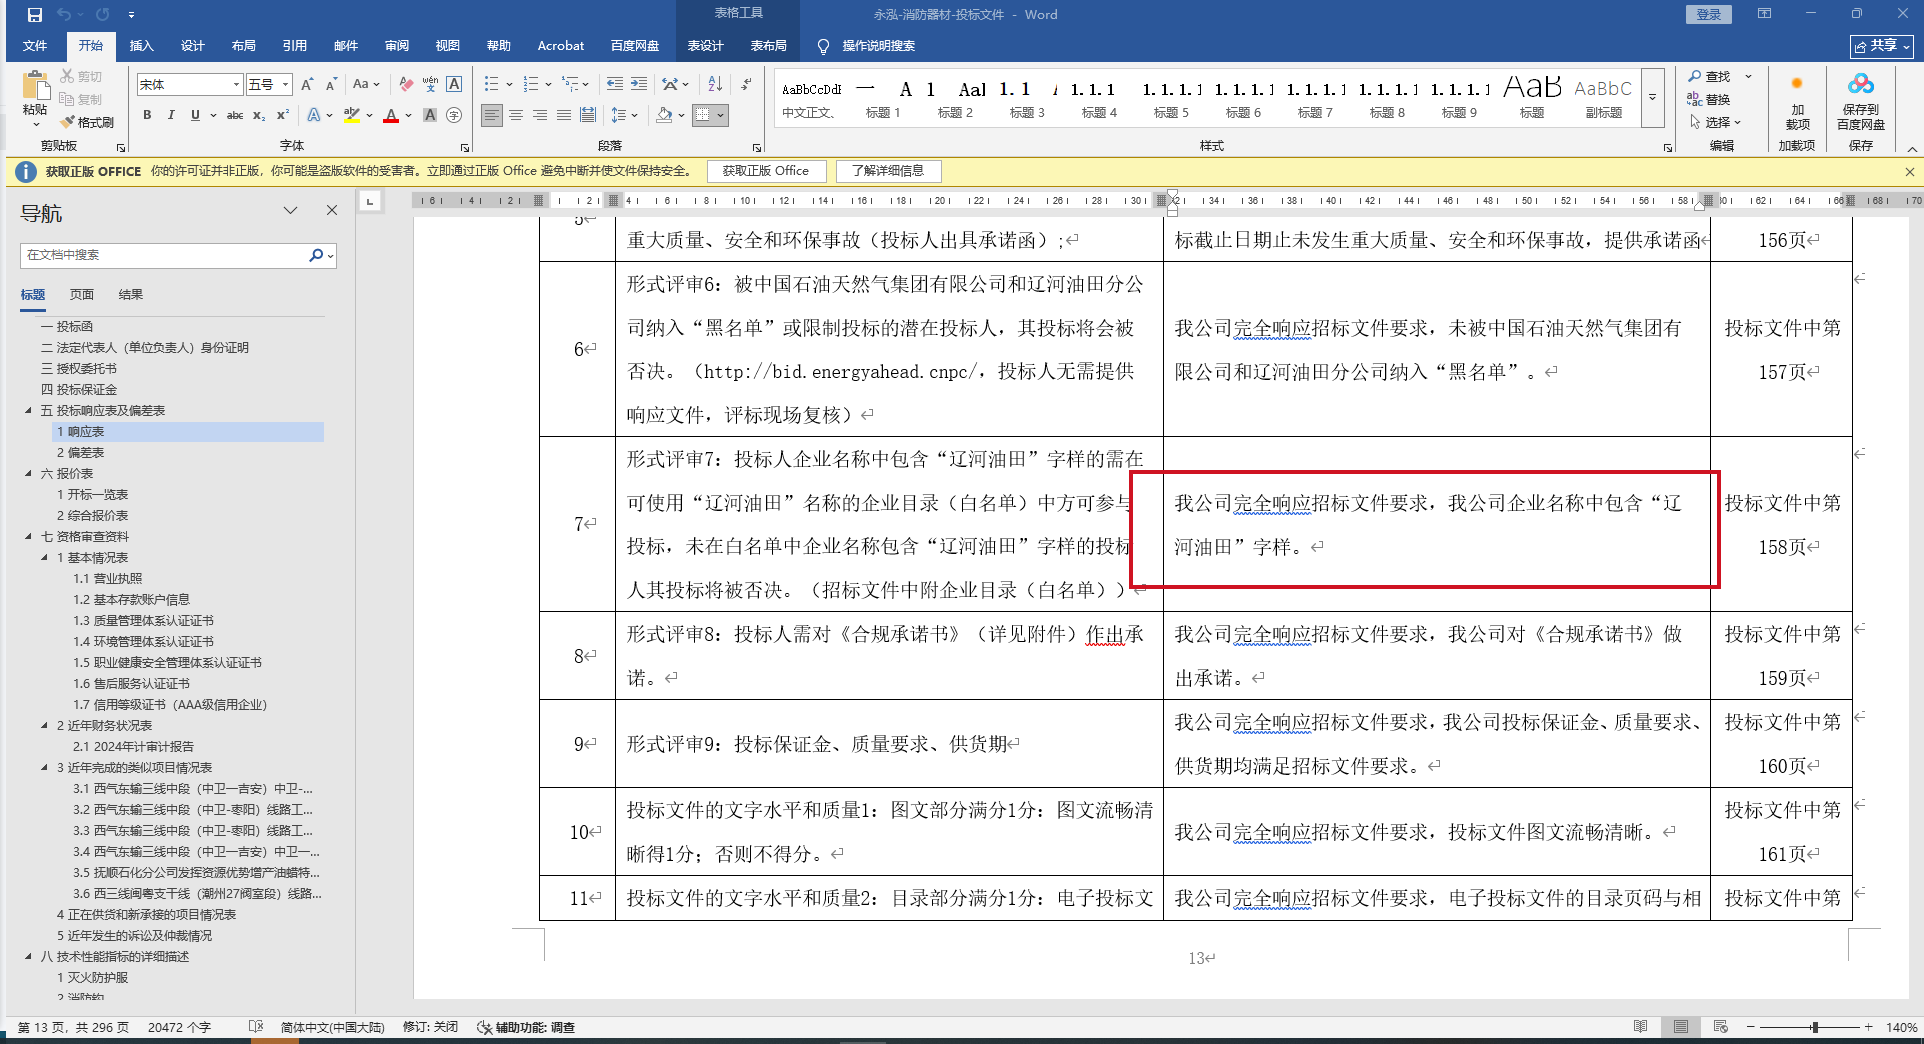Collapse the 七 资格审查资料 tree node
The width and height of the screenshot is (1924, 1044).
coord(29,537)
